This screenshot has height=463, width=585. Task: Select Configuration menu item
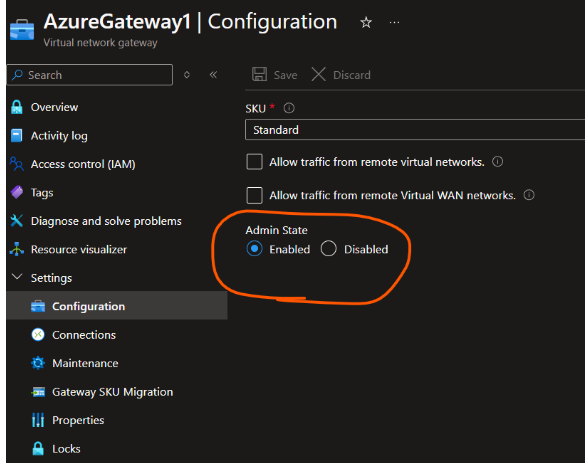tap(117, 306)
